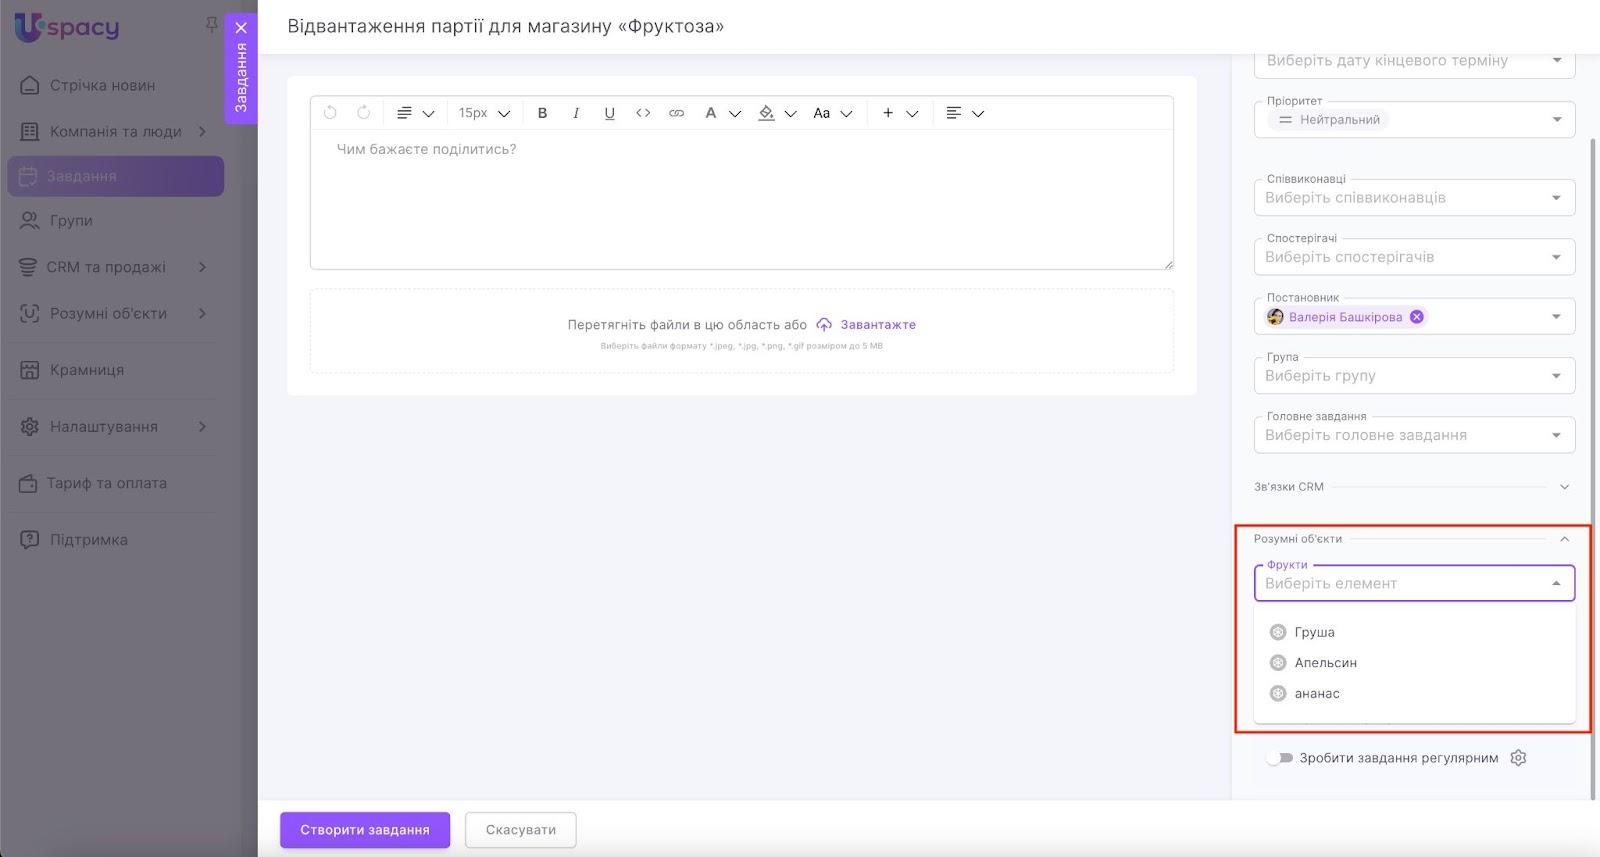Open Групи in the sidebar
The image size is (1600, 857).
(71, 220)
